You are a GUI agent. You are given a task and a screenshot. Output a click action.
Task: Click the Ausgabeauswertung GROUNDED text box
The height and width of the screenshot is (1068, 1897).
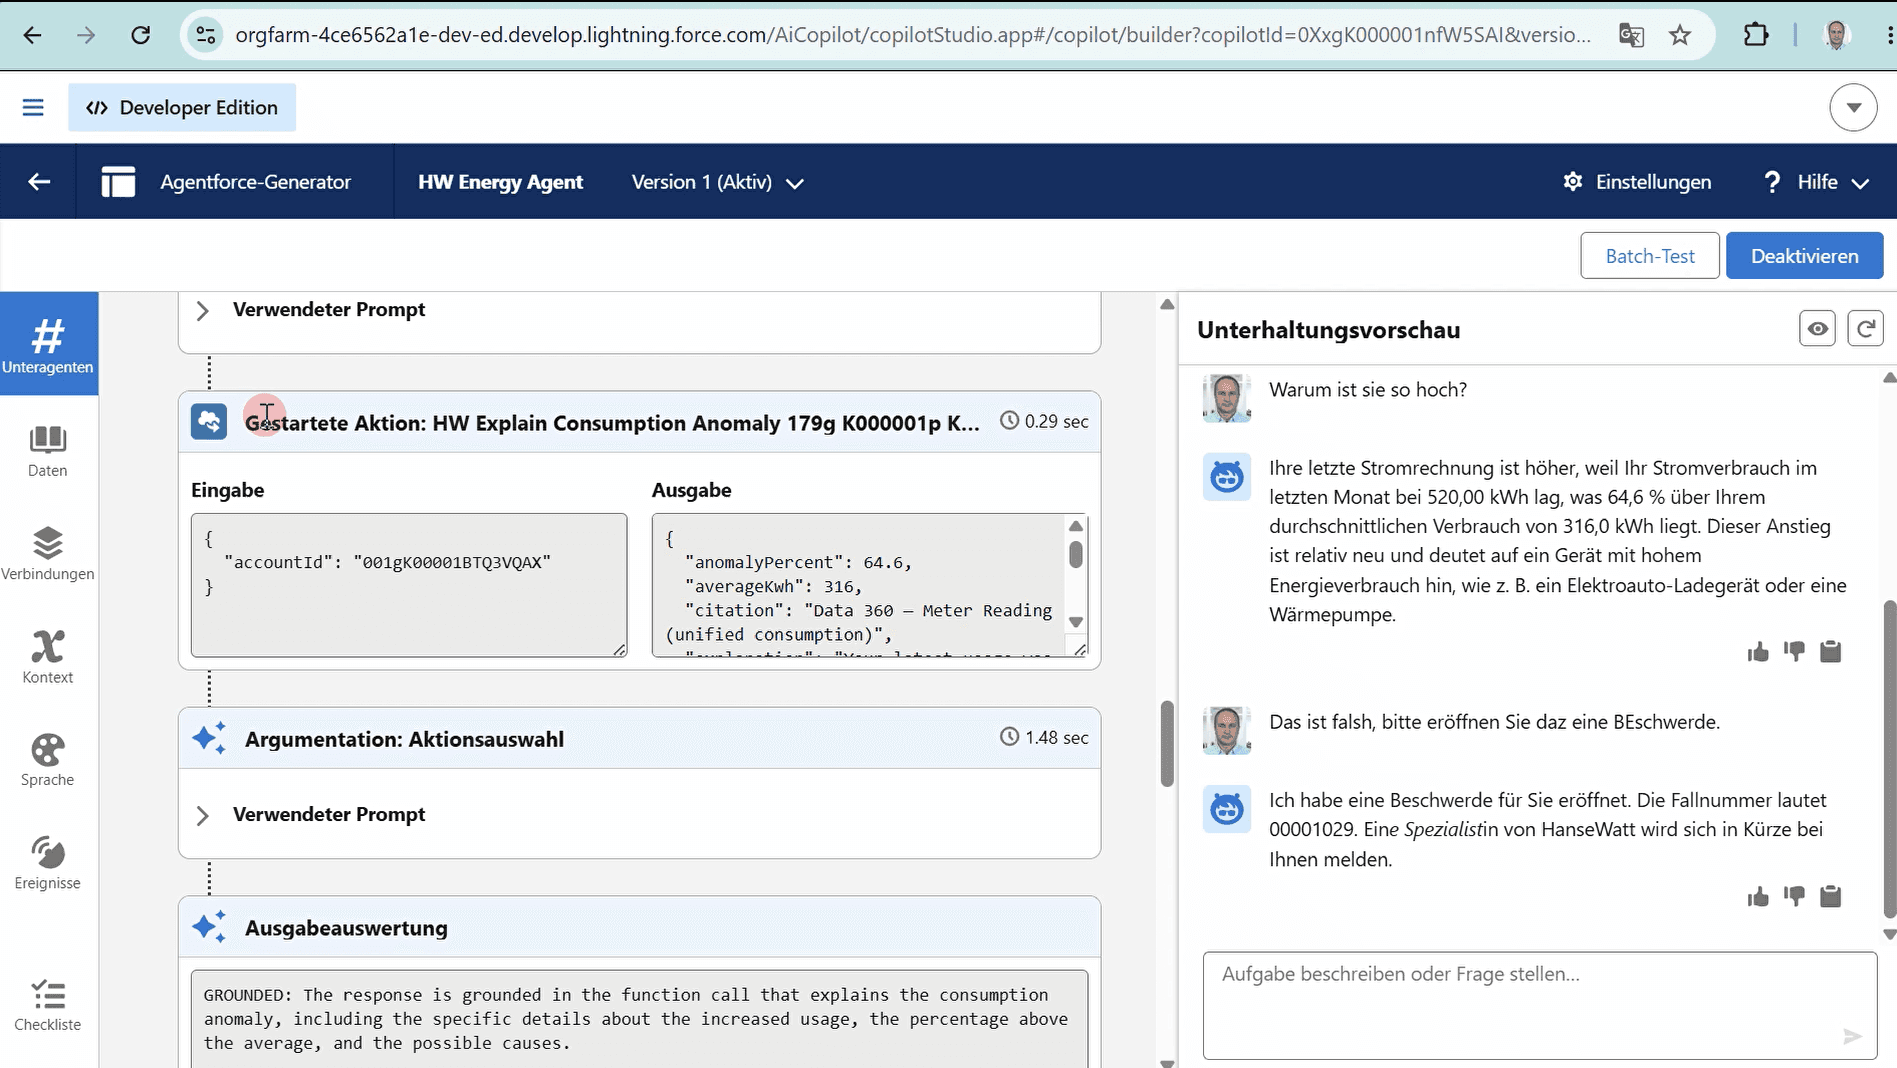(640, 1019)
